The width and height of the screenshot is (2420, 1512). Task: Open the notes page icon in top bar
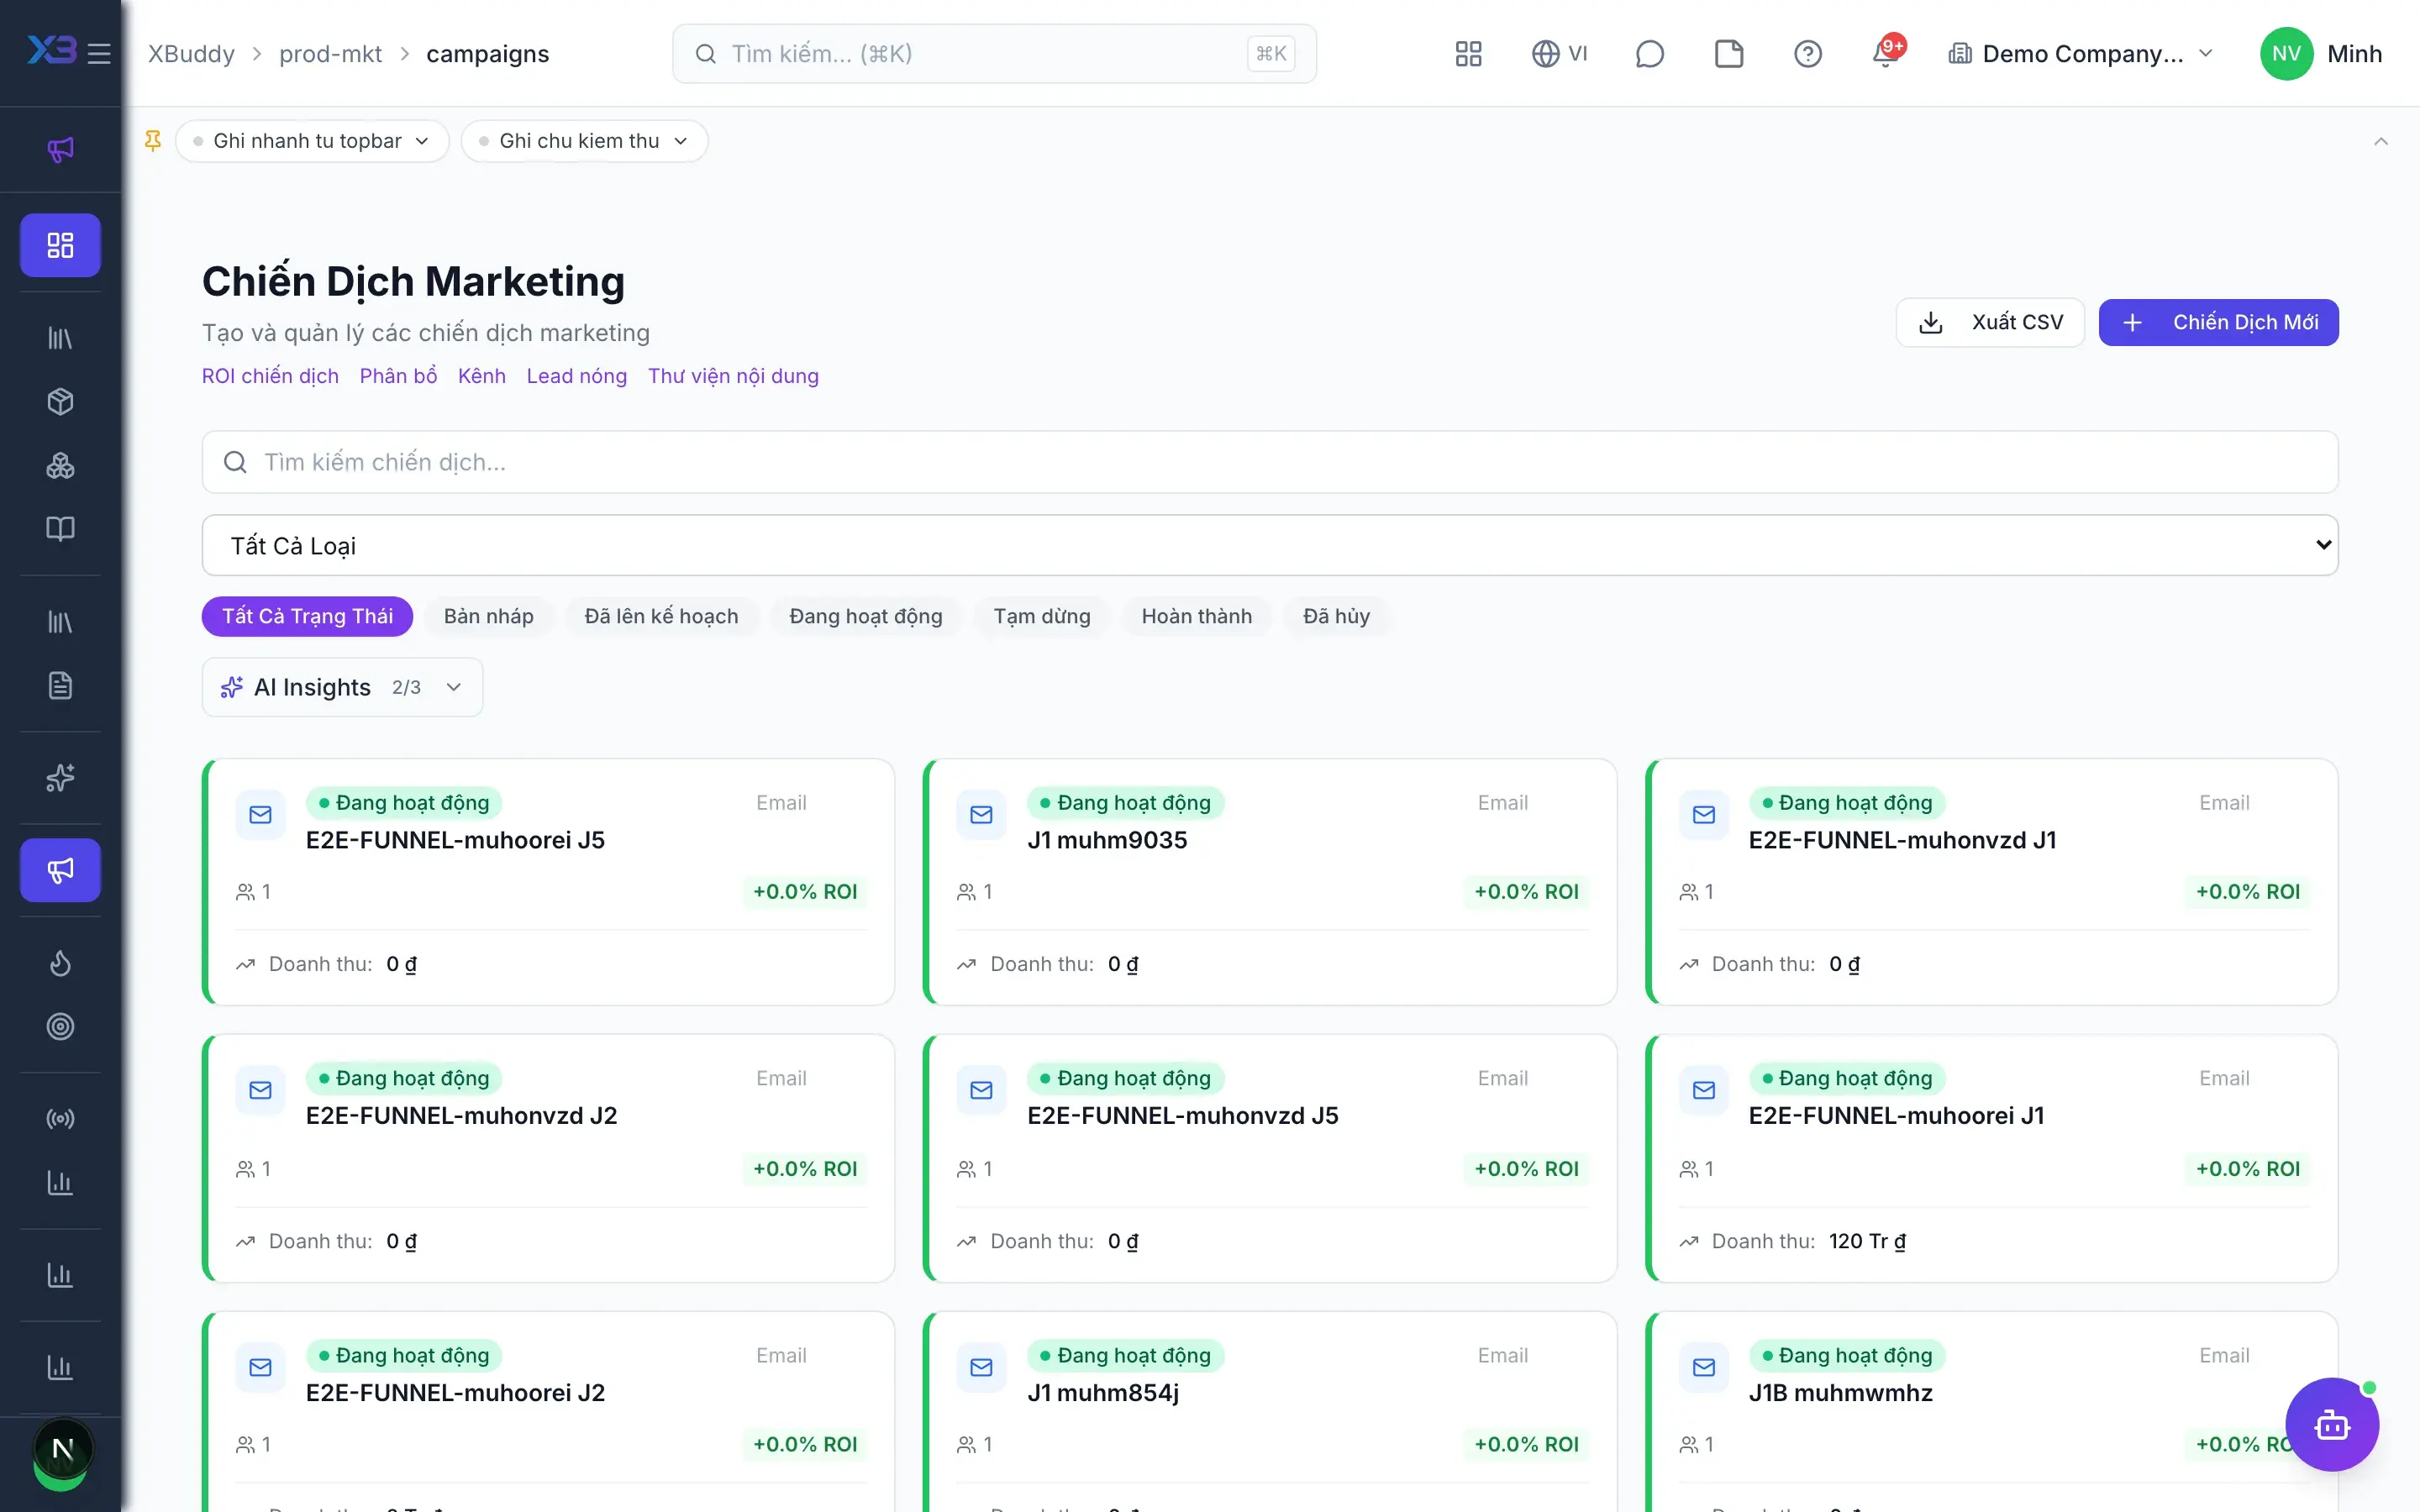click(1728, 54)
